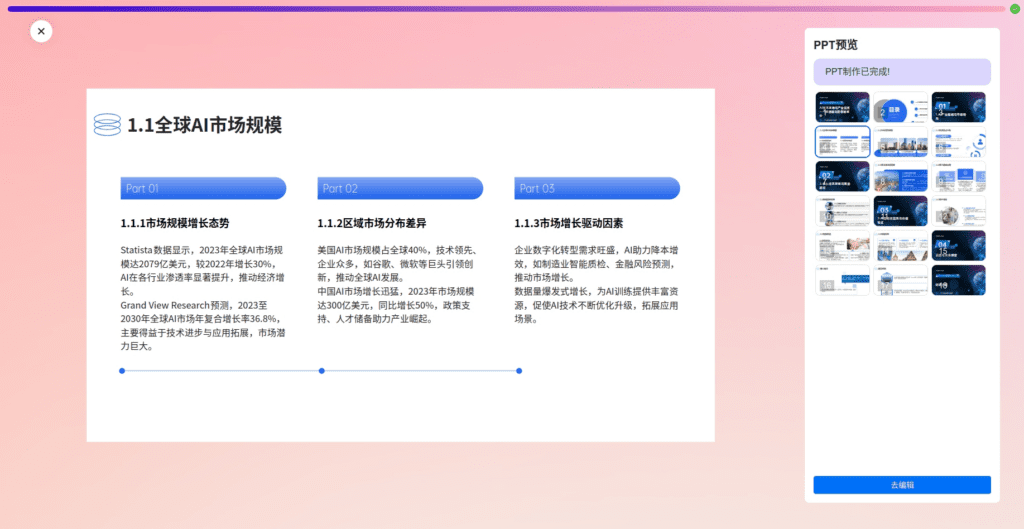Click the first blue dot on the timeline
The width and height of the screenshot is (1024, 529).
pos(122,371)
